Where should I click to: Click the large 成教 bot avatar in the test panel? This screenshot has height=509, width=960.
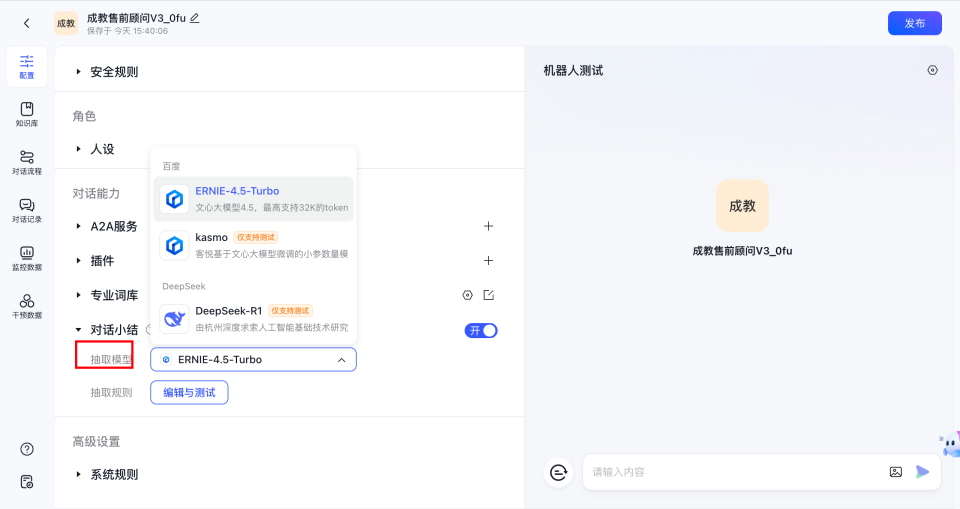click(x=742, y=206)
